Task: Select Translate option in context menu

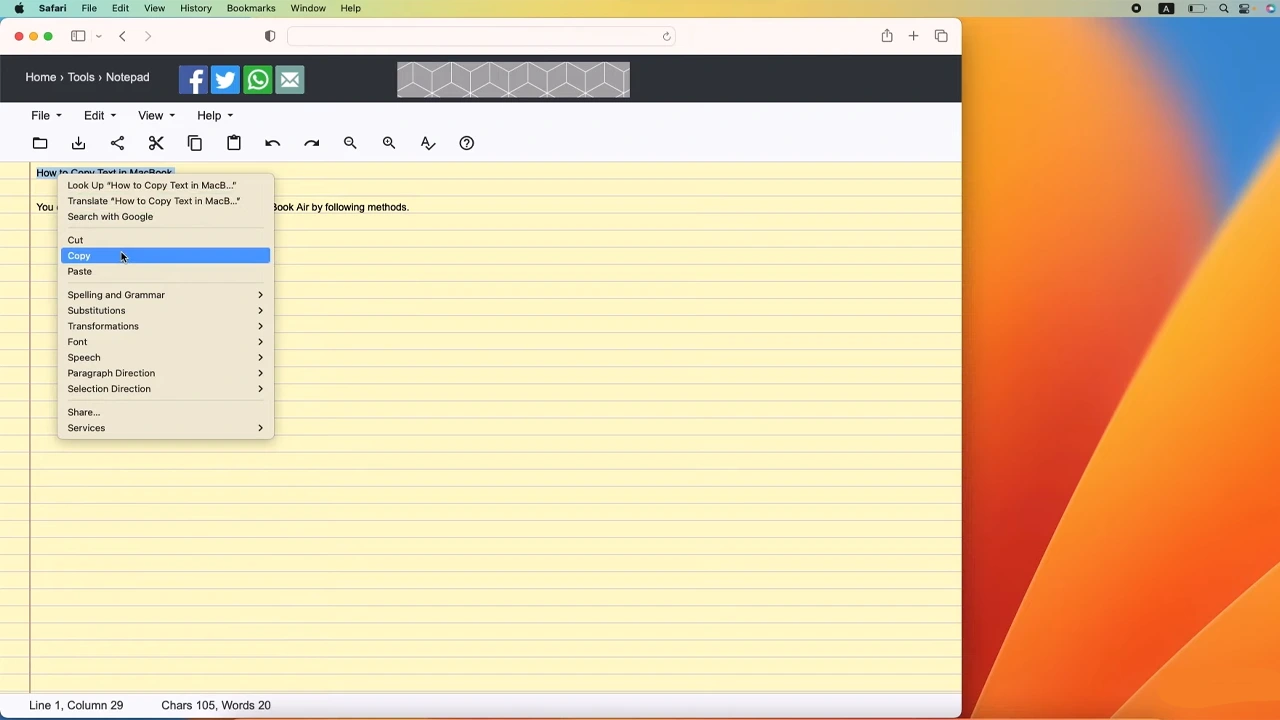Action: pos(165,201)
